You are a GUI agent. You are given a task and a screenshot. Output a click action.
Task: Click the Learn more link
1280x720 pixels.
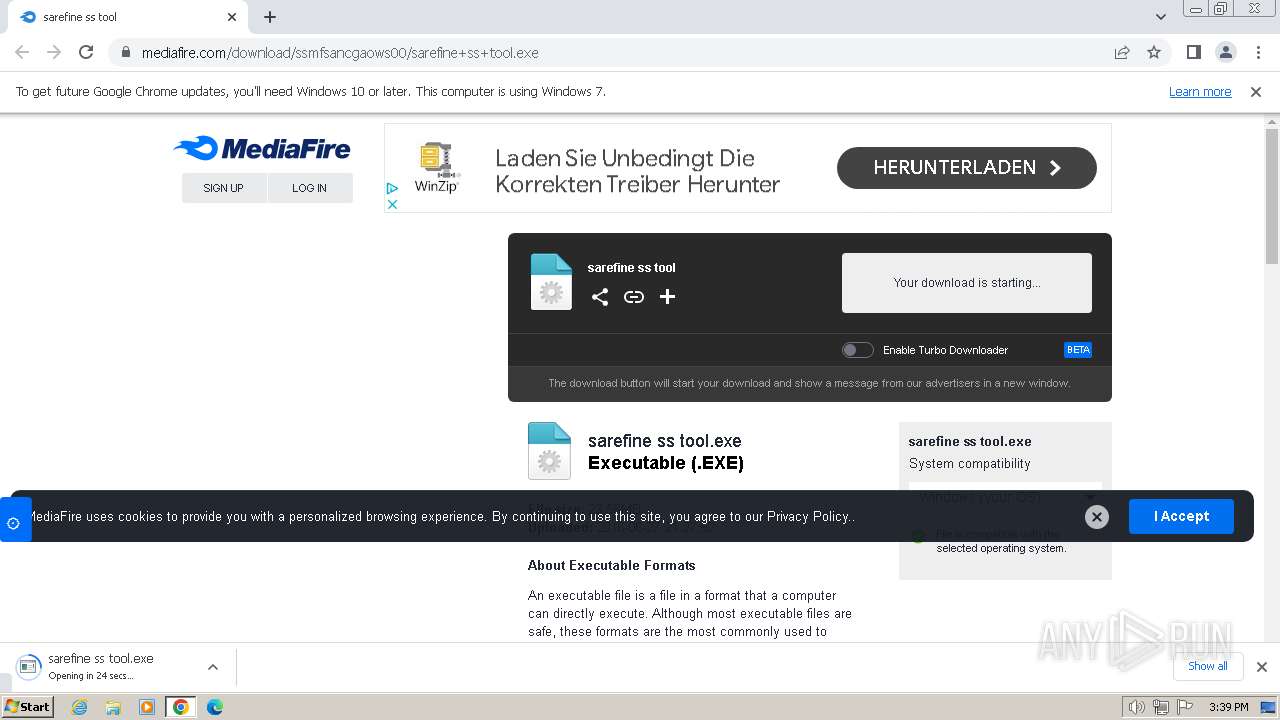coord(1200,92)
